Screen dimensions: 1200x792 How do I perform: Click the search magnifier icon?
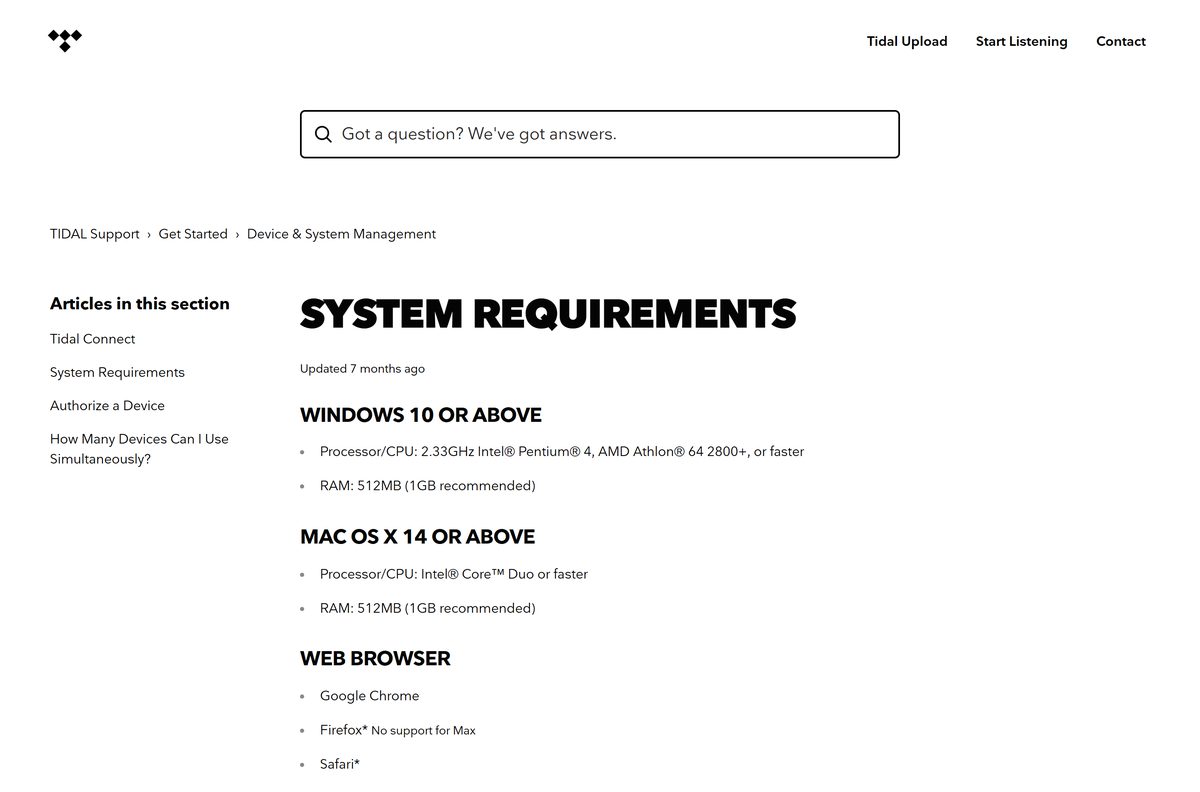pyautogui.click(x=323, y=134)
